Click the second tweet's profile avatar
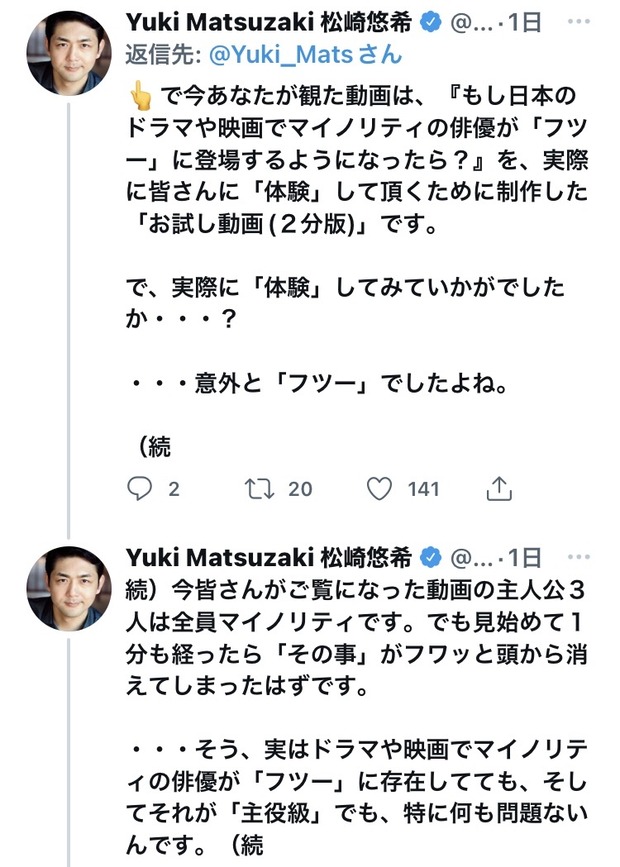 pos(68,588)
